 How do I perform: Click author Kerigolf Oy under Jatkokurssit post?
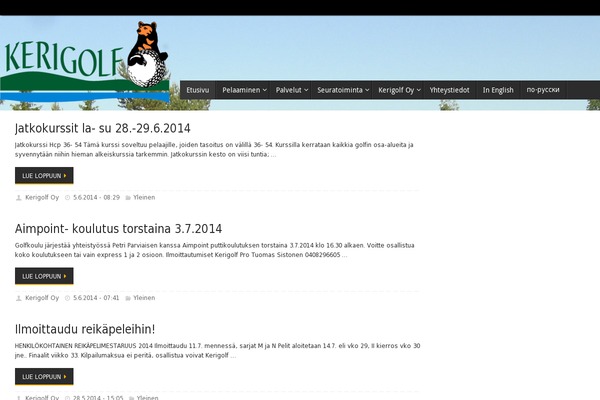click(42, 198)
